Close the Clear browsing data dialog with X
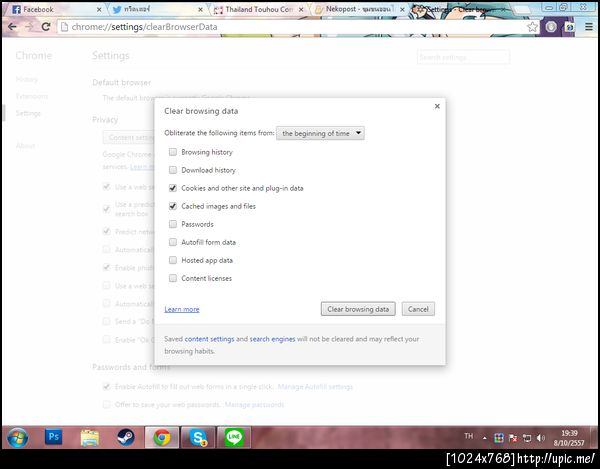This screenshot has height=469, width=600. (437, 106)
